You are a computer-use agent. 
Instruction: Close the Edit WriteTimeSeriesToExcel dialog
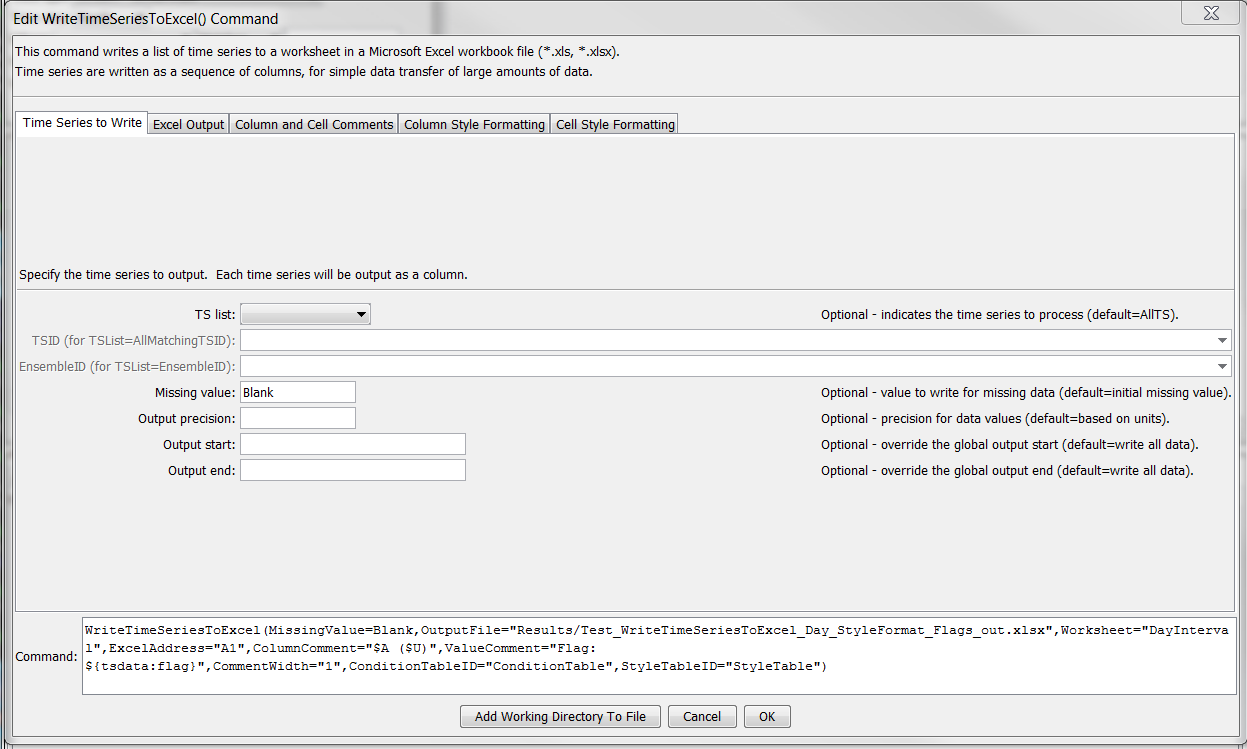coord(1210,13)
